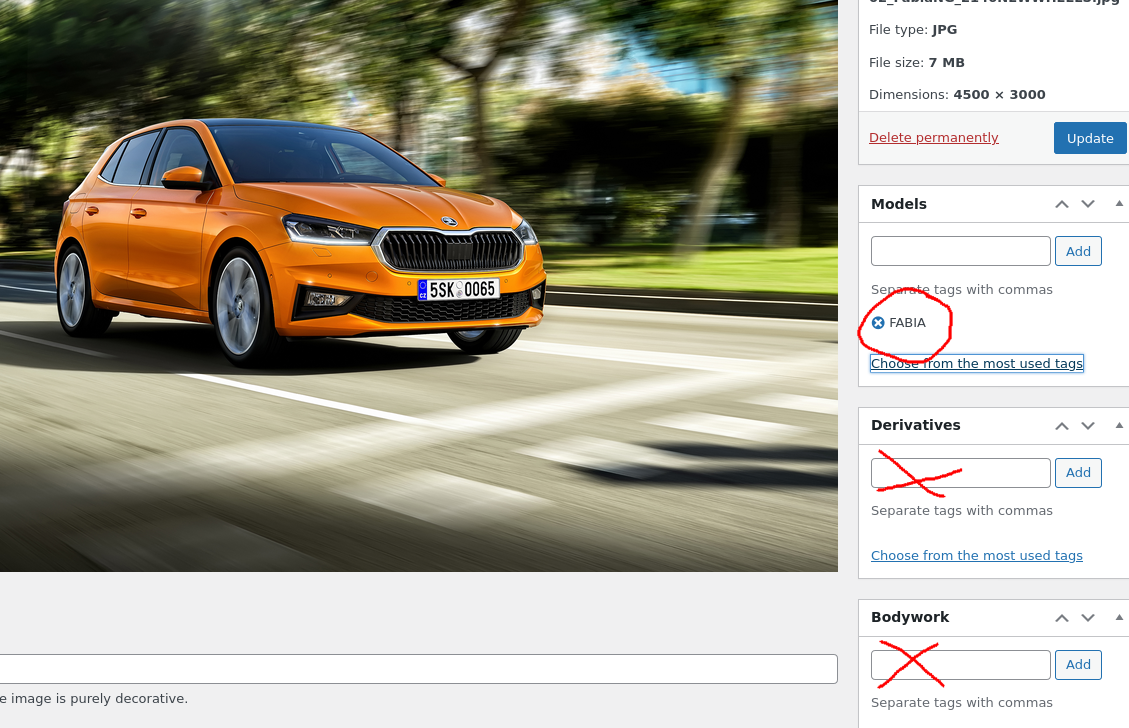This screenshot has height=728, width=1129.
Task: Focus the Models tag input field
Action: pyautogui.click(x=961, y=251)
